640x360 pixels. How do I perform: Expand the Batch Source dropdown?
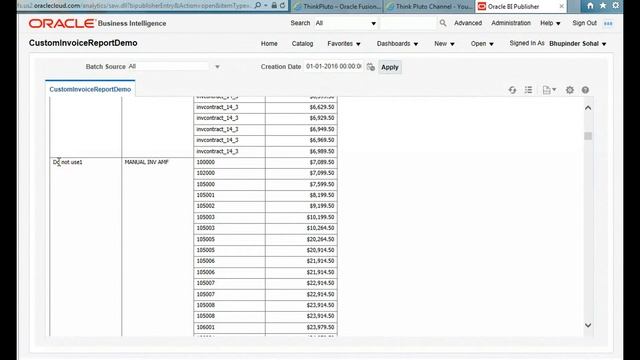tap(217, 67)
